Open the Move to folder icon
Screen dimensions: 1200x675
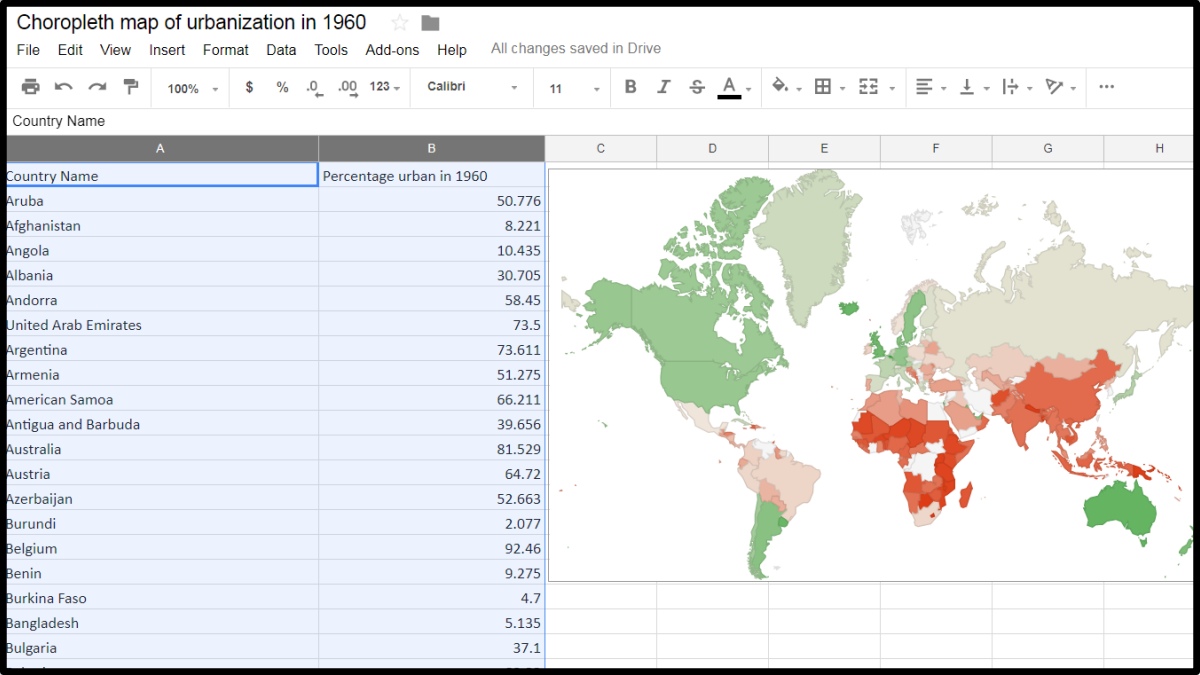point(430,23)
